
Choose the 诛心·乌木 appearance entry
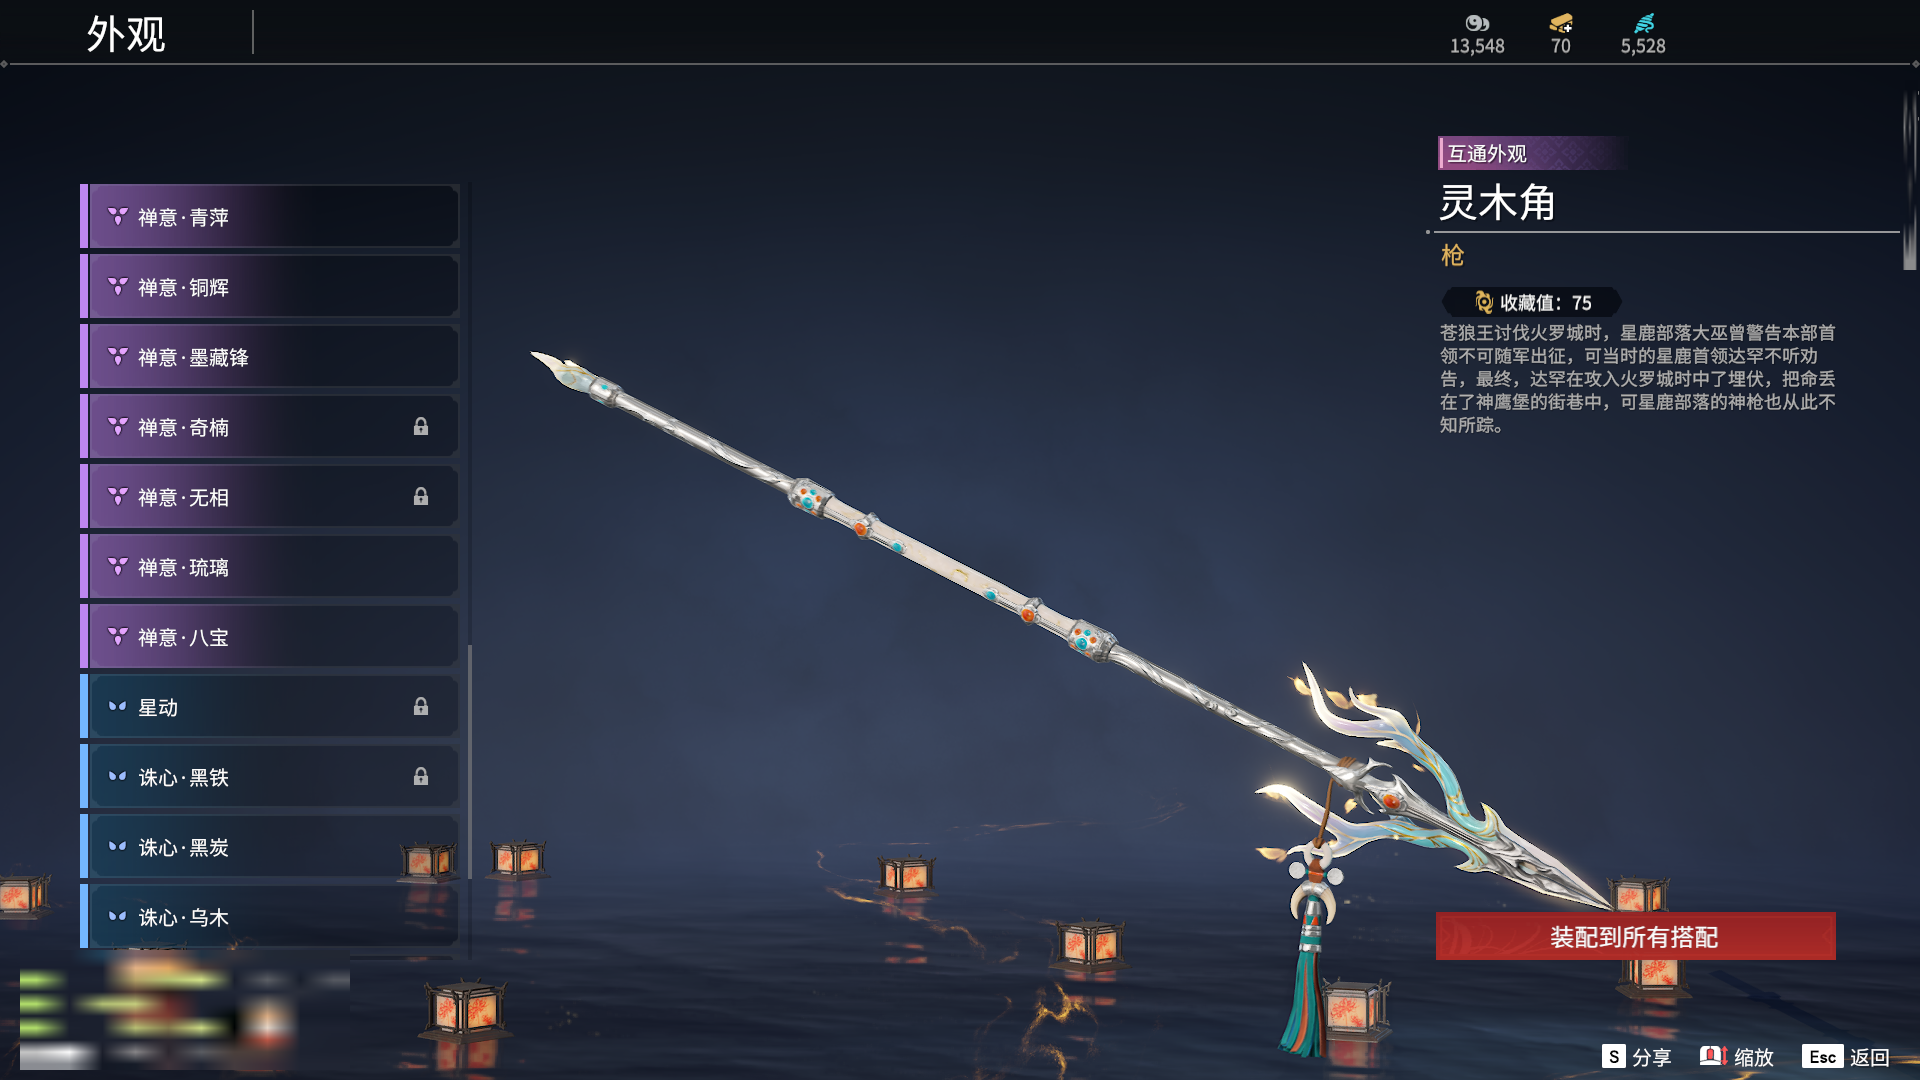pos(270,917)
